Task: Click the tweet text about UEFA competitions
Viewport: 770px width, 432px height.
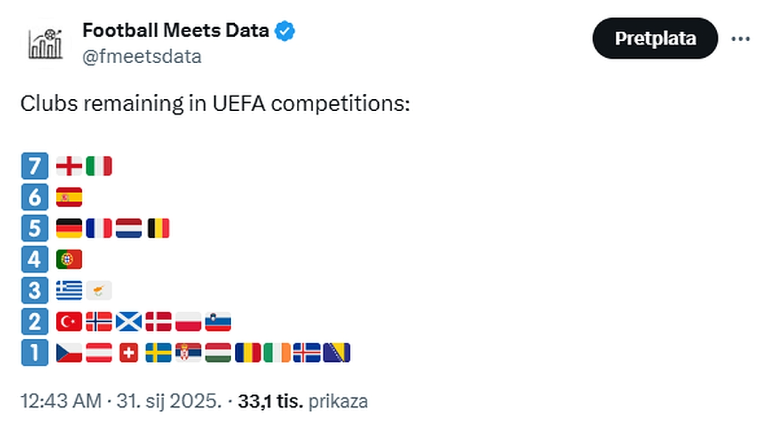Action: (x=216, y=105)
